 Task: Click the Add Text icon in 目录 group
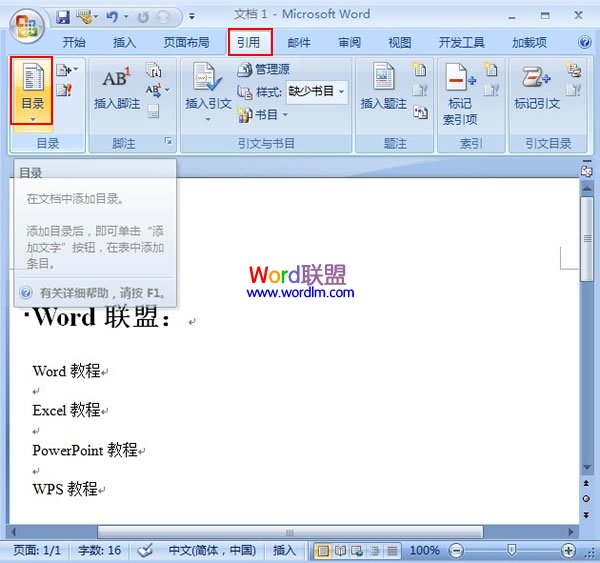[x=66, y=70]
